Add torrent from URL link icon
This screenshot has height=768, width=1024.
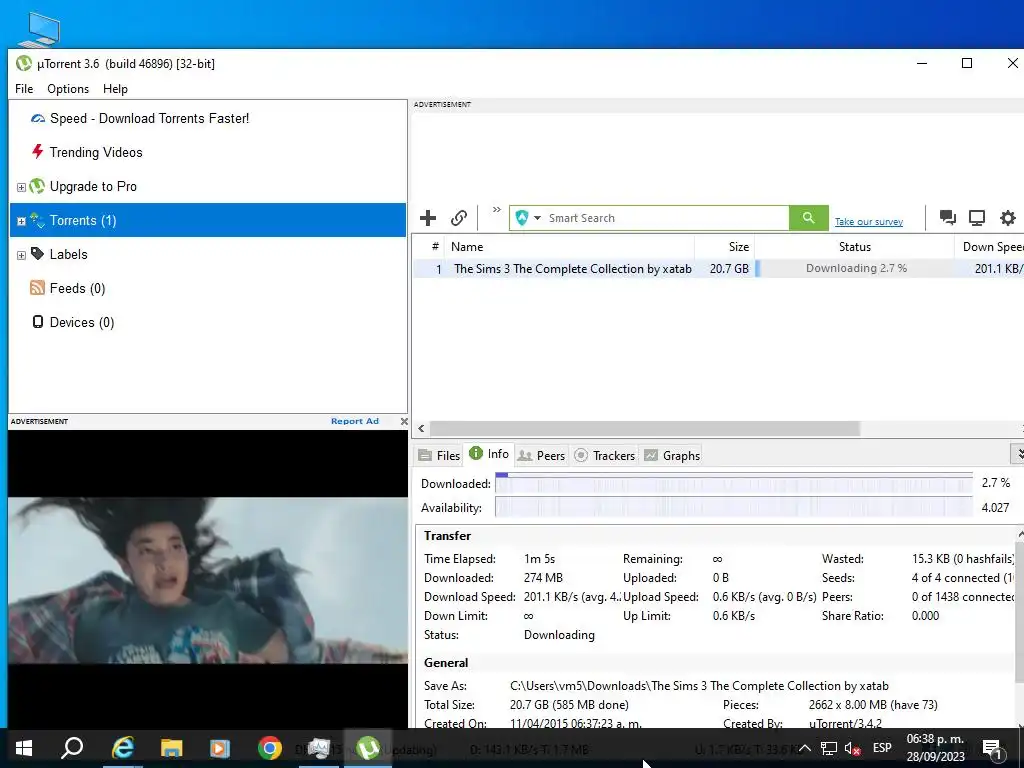click(459, 218)
